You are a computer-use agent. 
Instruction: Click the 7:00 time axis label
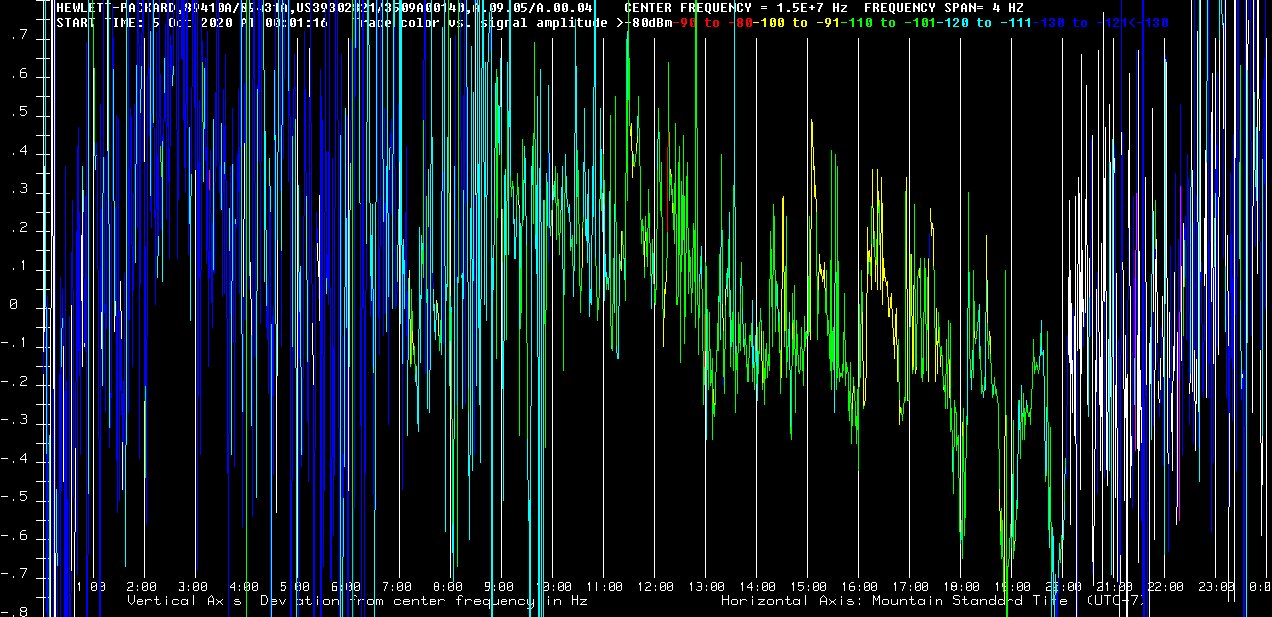pos(397,587)
